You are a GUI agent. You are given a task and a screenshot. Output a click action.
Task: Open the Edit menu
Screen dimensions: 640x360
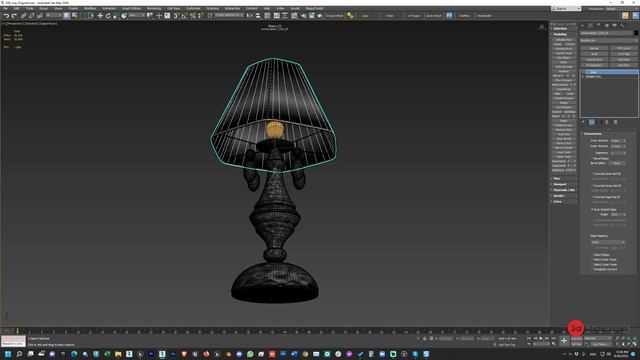click(x=16, y=9)
